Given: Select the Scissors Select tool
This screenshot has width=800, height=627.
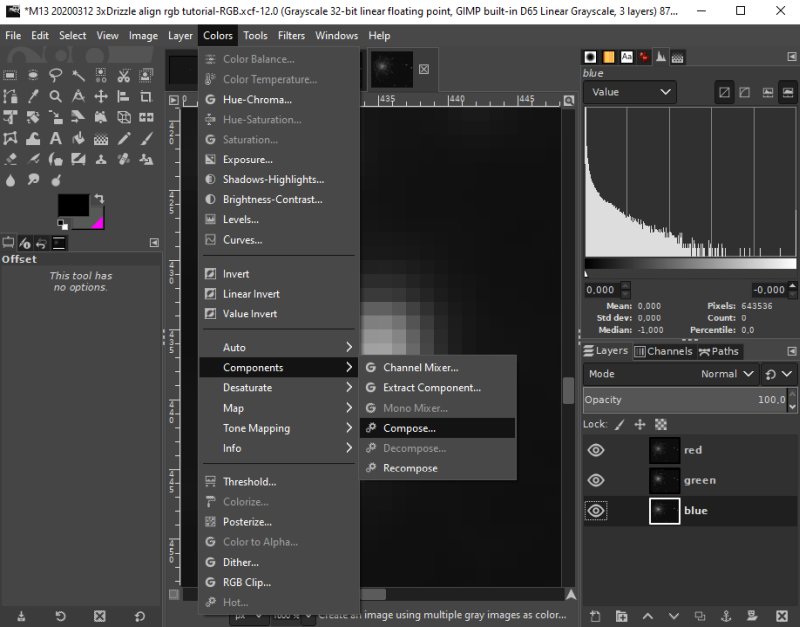Looking at the screenshot, I should 123,76.
